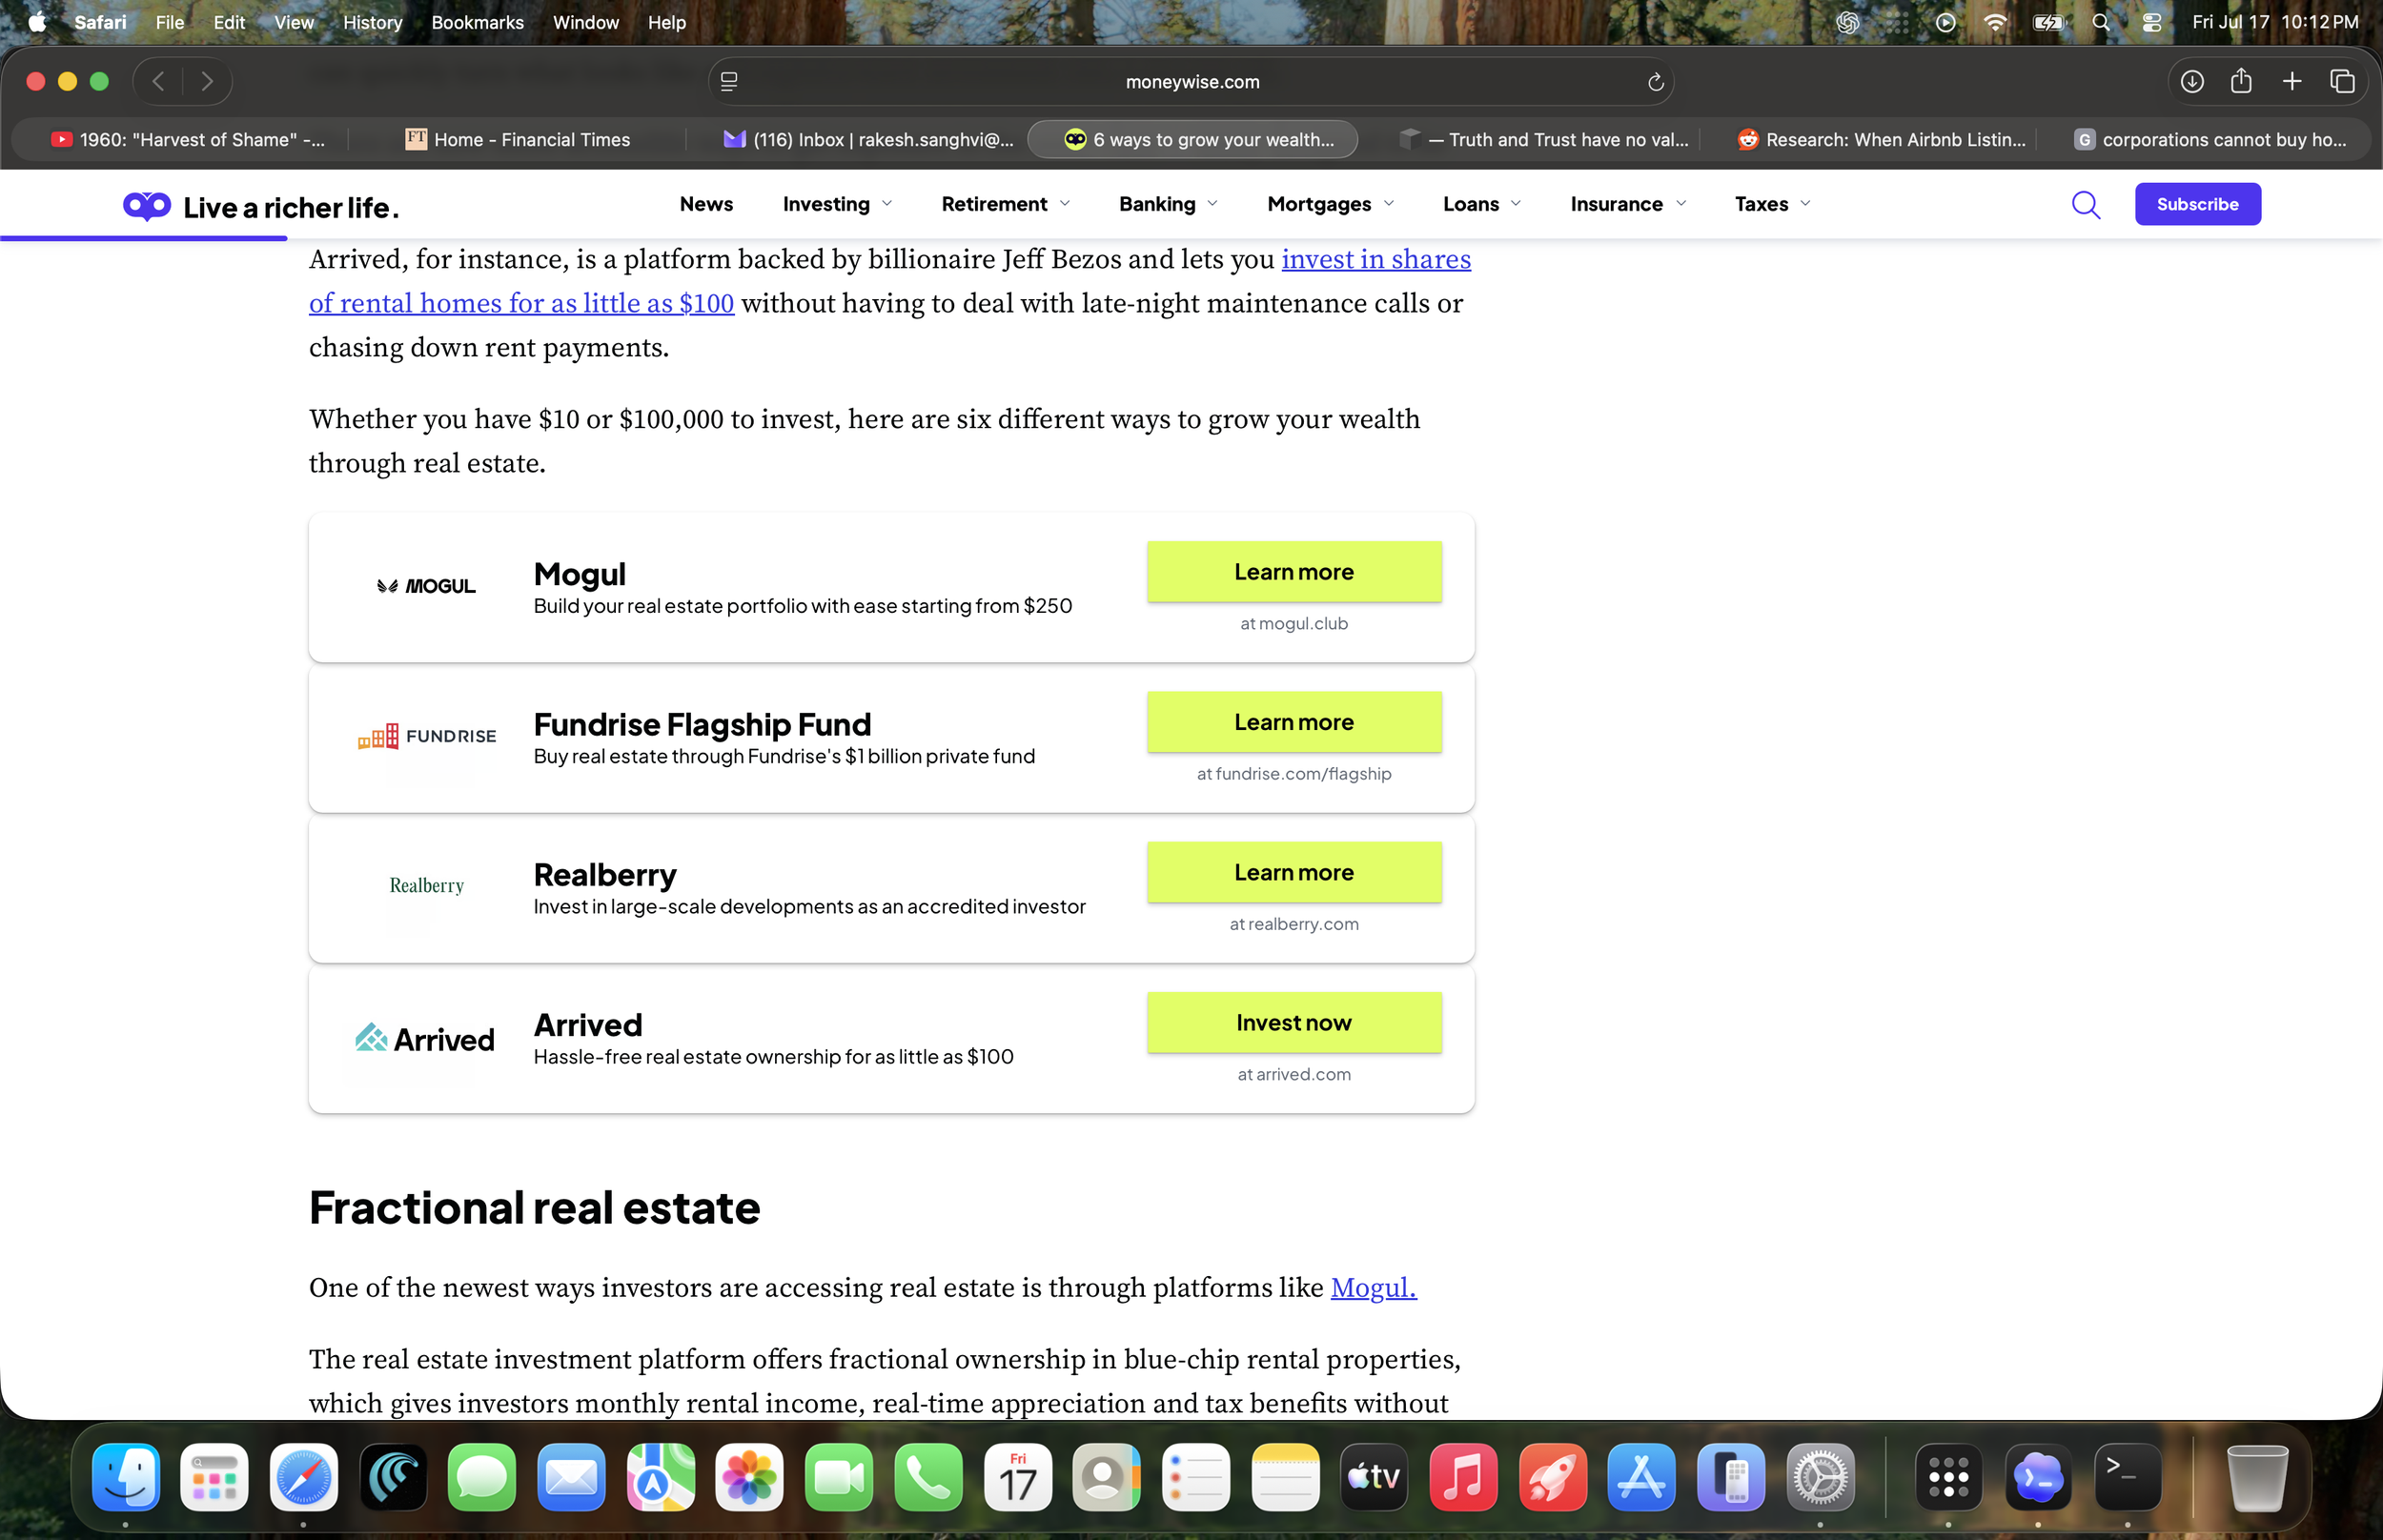The width and height of the screenshot is (2383, 1540).
Task: Show the Safari tab overview
Action: pyautogui.click(x=2343, y=81)
